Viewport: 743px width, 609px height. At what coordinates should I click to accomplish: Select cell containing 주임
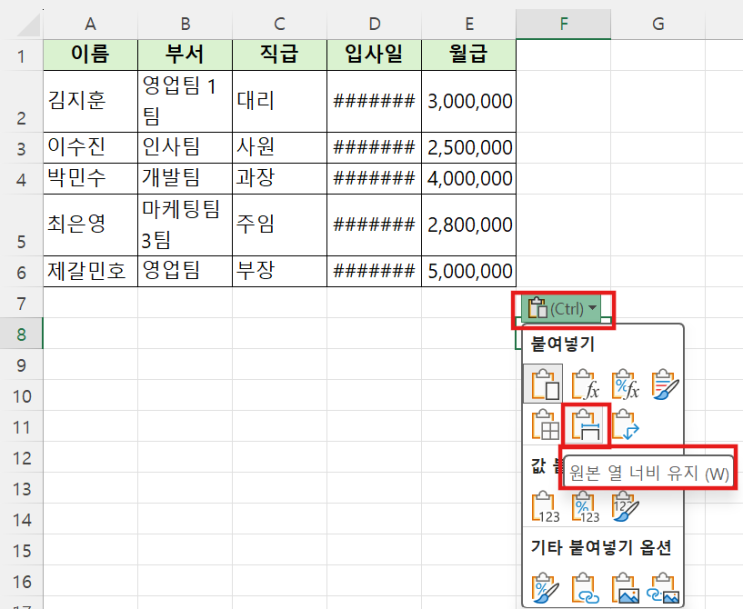(x=280, y=225)
